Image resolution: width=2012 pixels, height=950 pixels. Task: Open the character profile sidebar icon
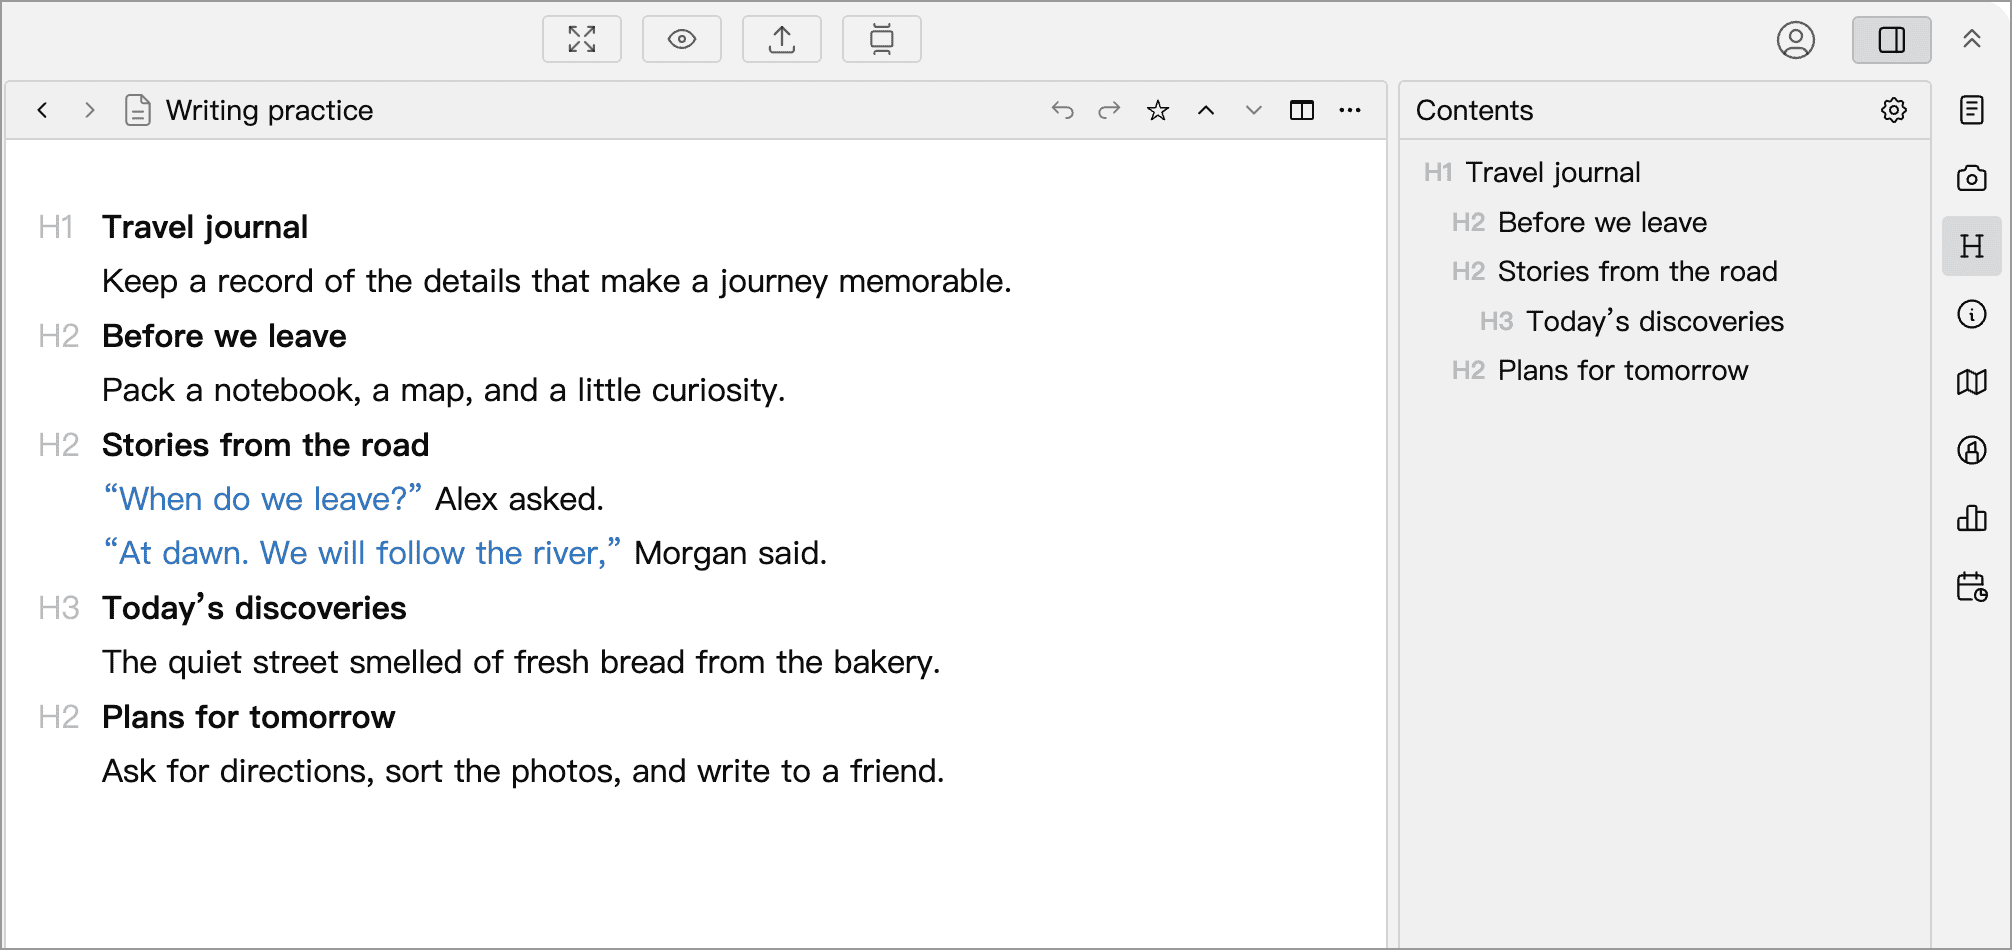coord(1972,450)
